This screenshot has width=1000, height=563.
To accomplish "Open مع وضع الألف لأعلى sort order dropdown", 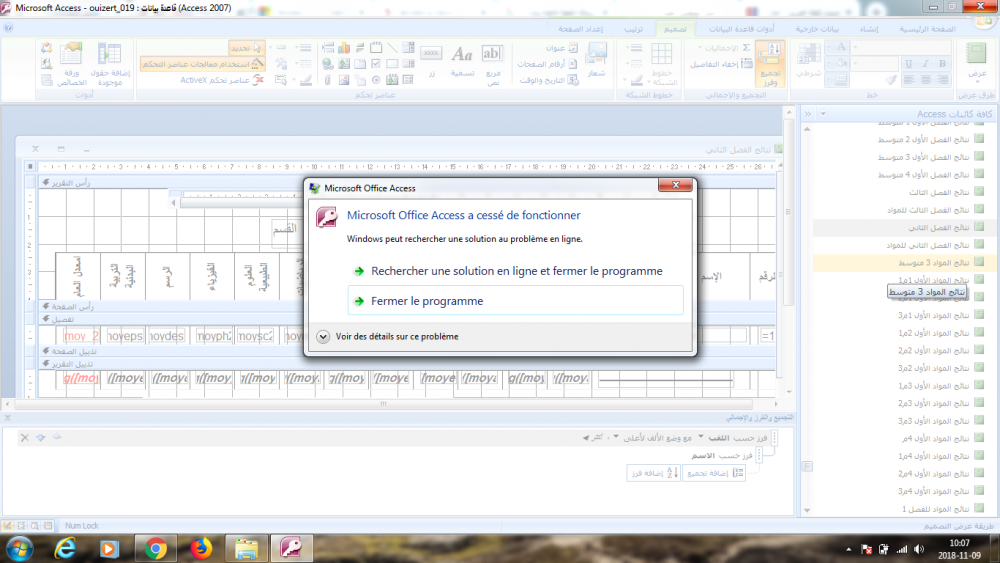I will click(616, 437).
